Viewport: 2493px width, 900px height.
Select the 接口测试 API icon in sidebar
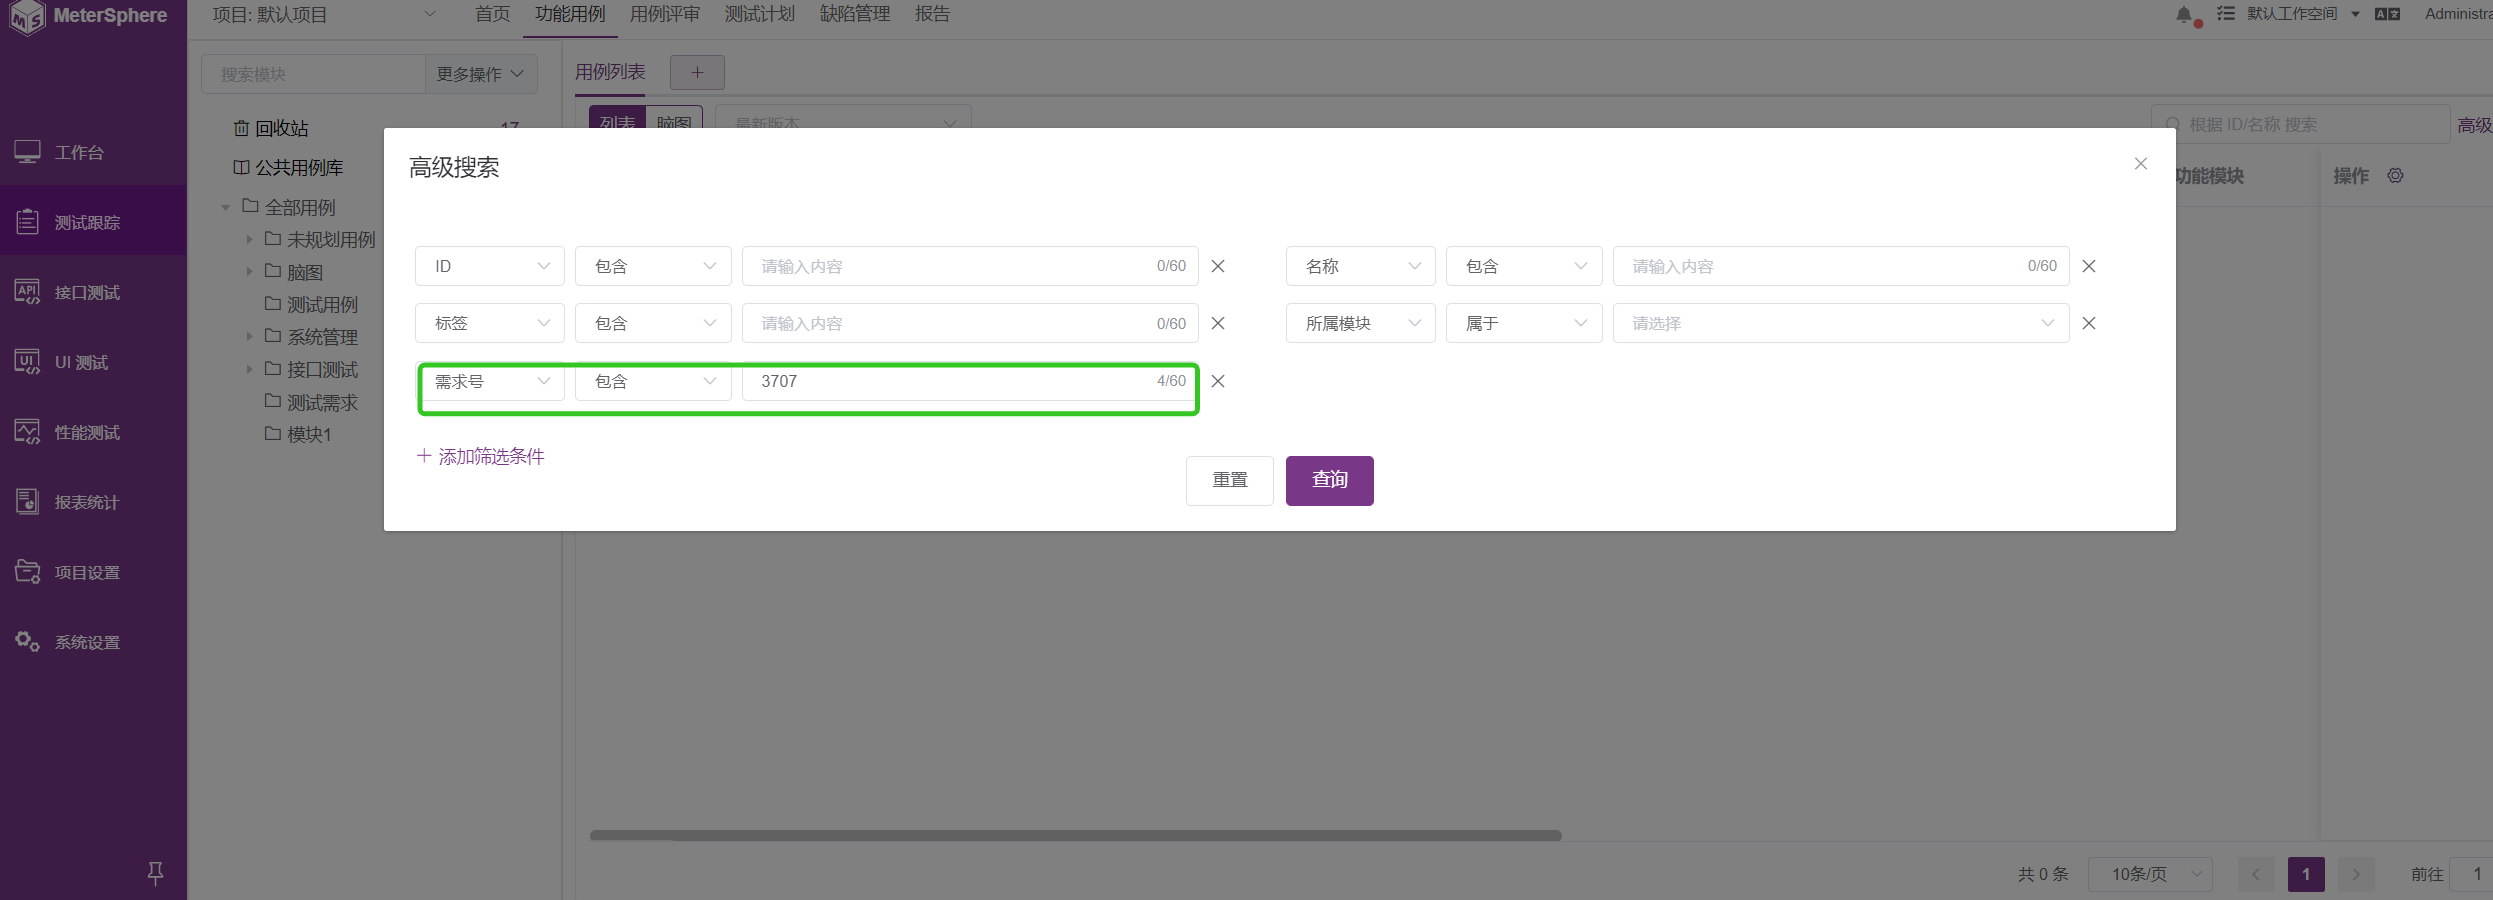click(26, 291)
